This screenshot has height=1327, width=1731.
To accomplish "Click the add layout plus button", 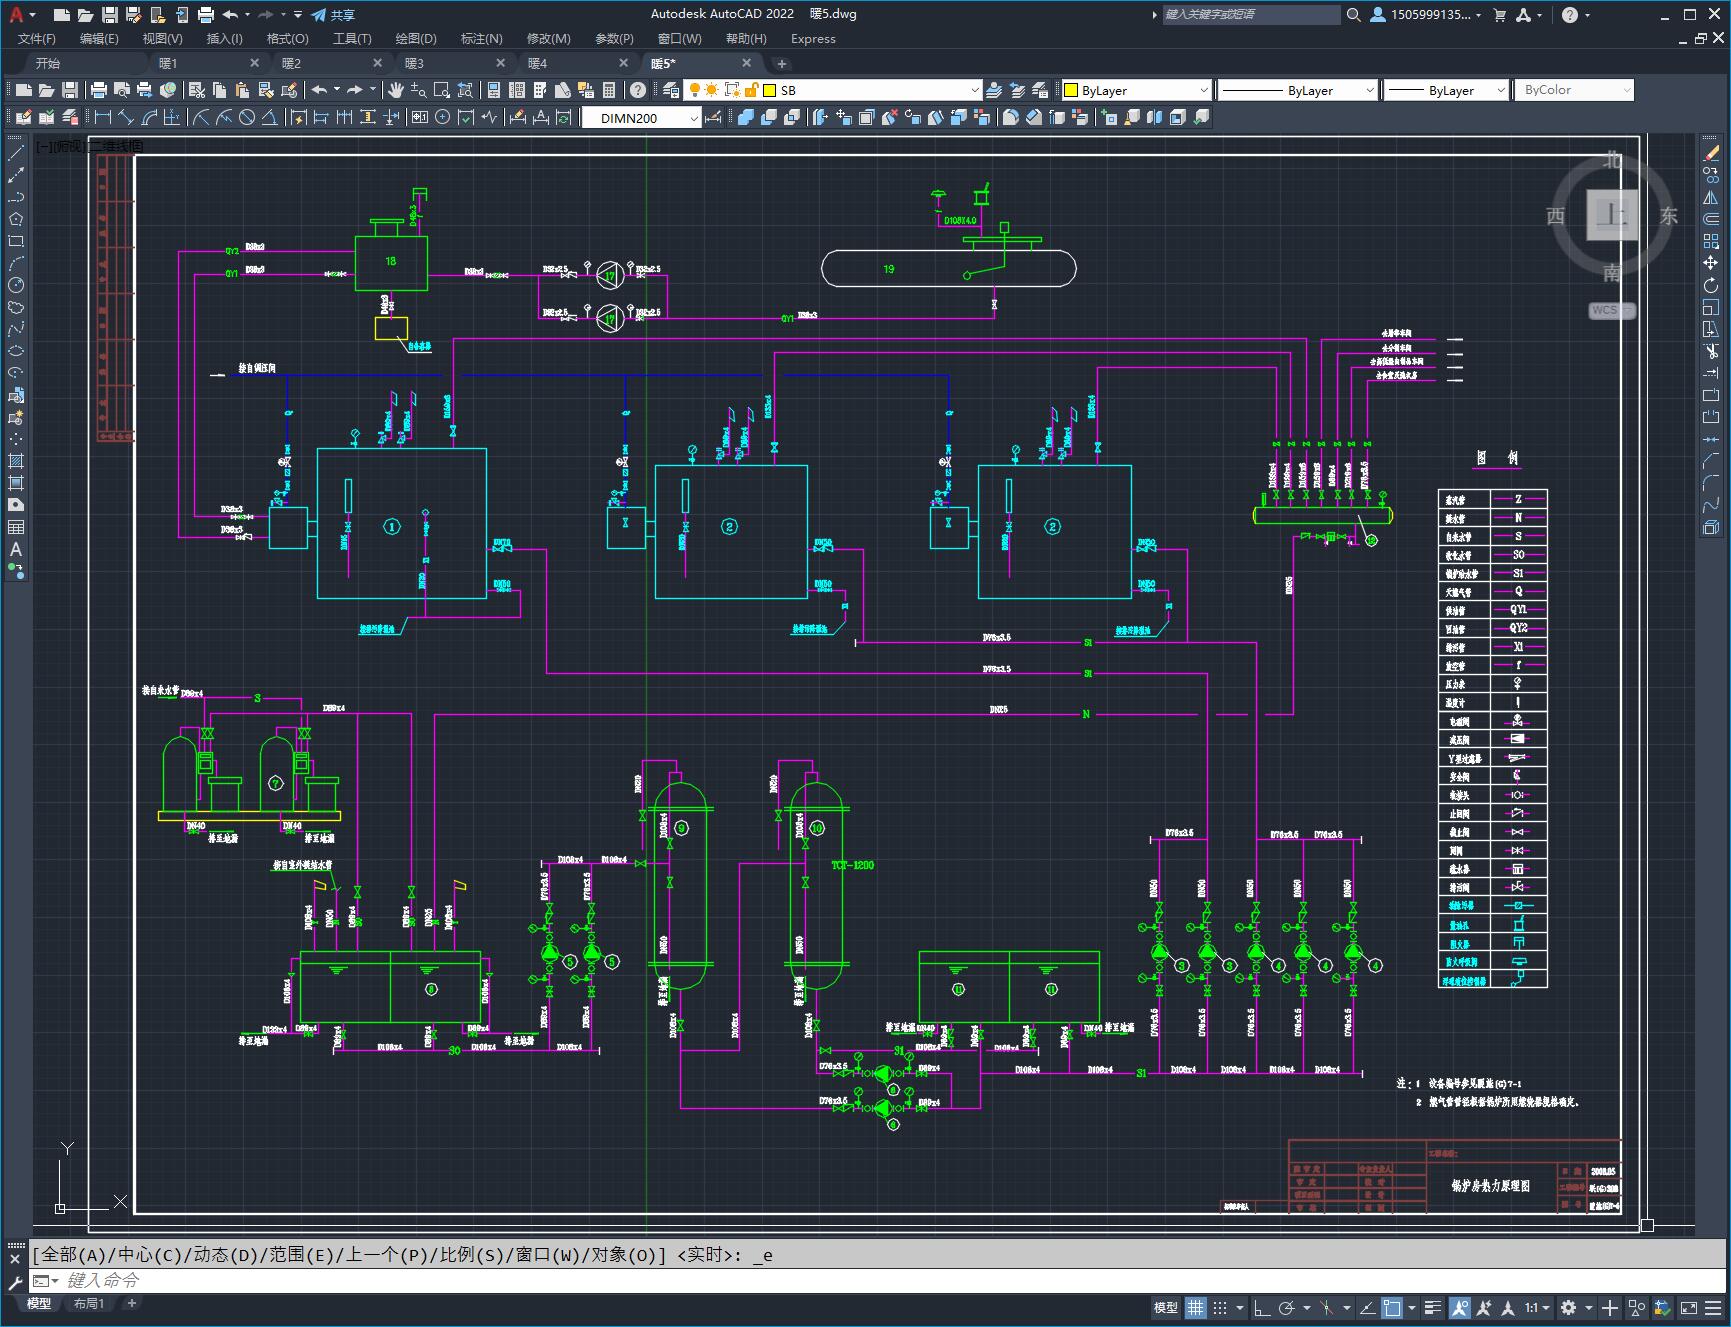I will [x=131, y=1303].
